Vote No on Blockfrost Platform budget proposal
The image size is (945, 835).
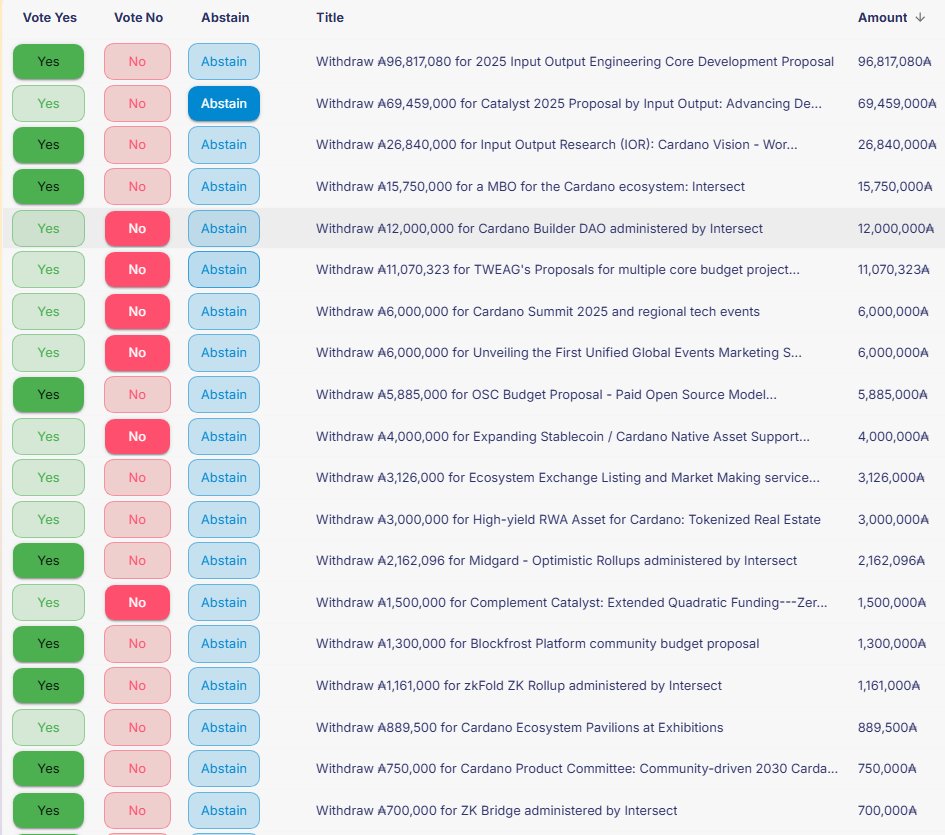(137, 644)
